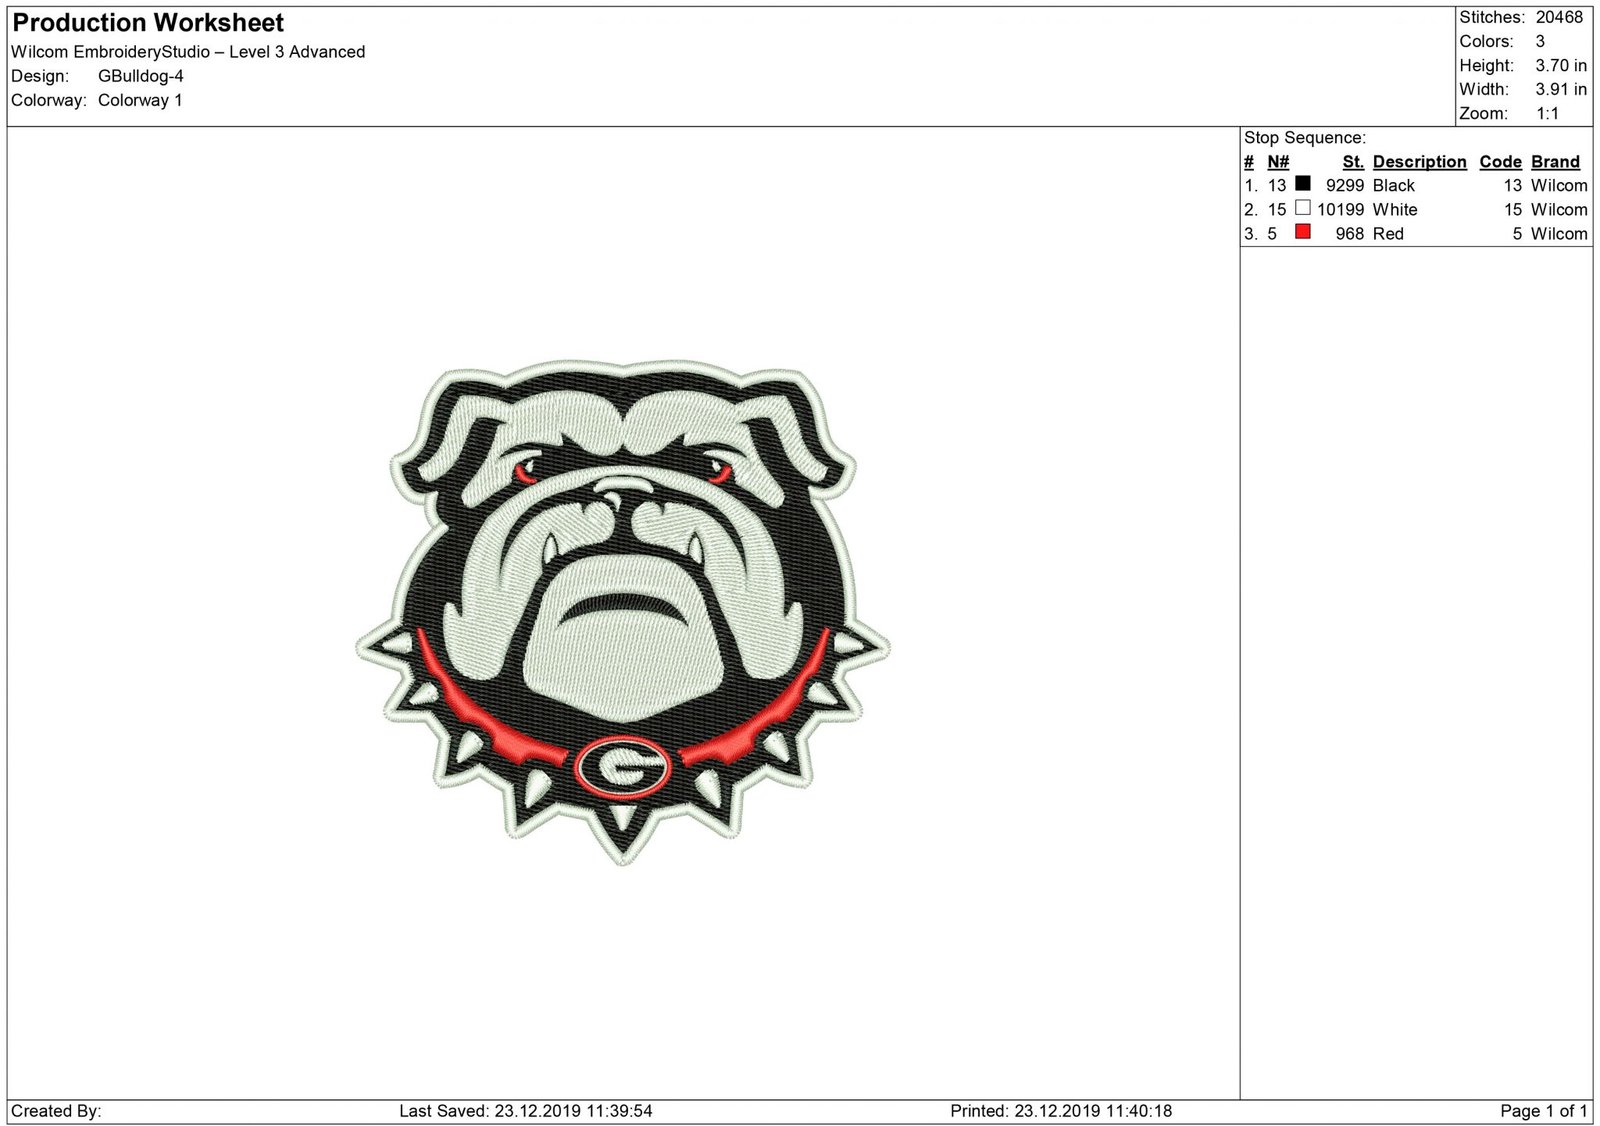Click the Width value 3.91 in
The height and width of the screenshot is (1126, 1600).
coord(1560,89)
